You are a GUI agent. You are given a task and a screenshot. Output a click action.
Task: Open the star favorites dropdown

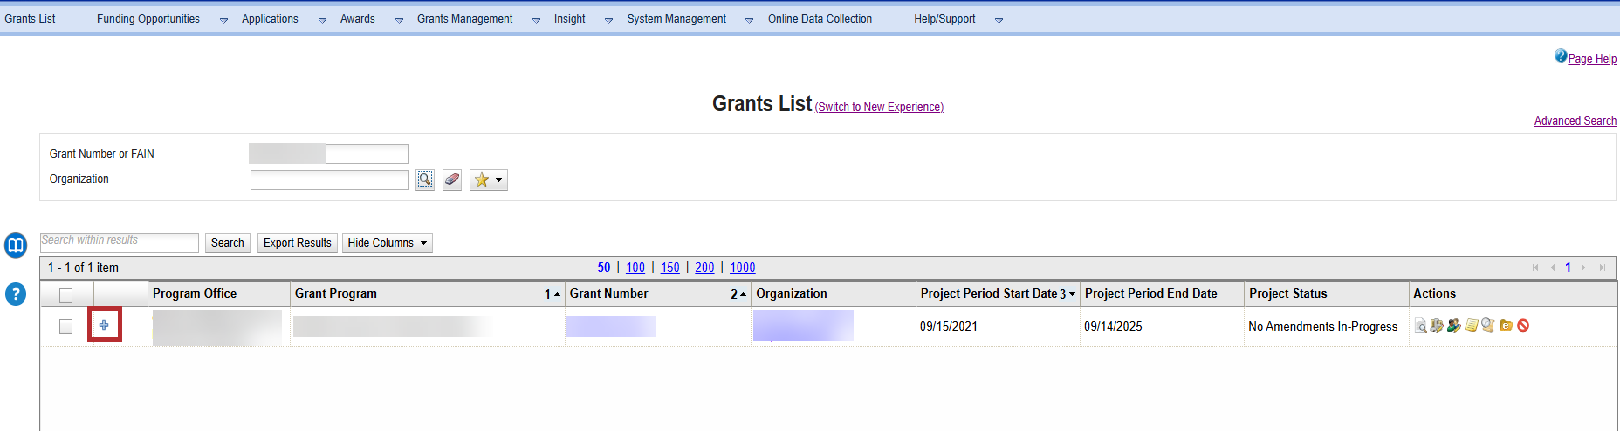pos(488,180)
